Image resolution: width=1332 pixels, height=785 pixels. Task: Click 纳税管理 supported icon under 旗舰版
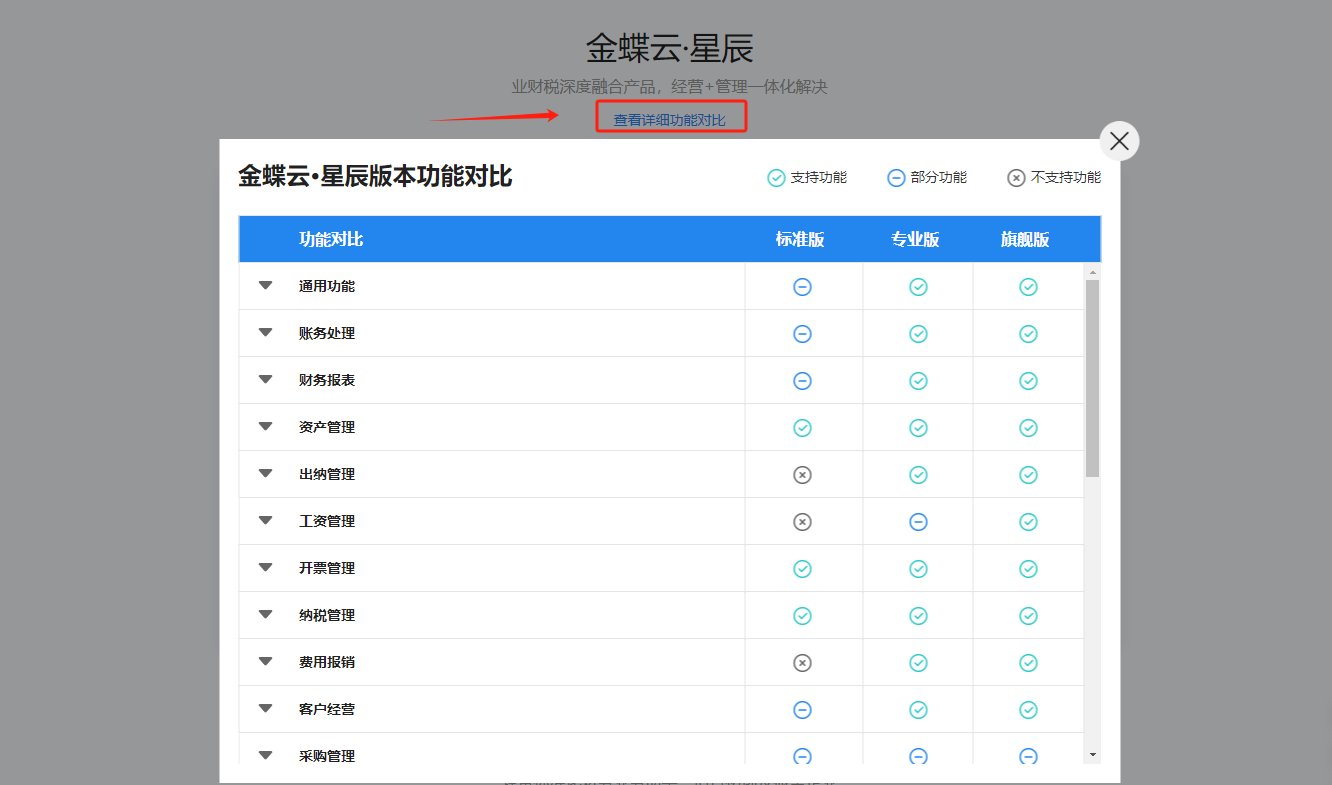point(1028,616)
